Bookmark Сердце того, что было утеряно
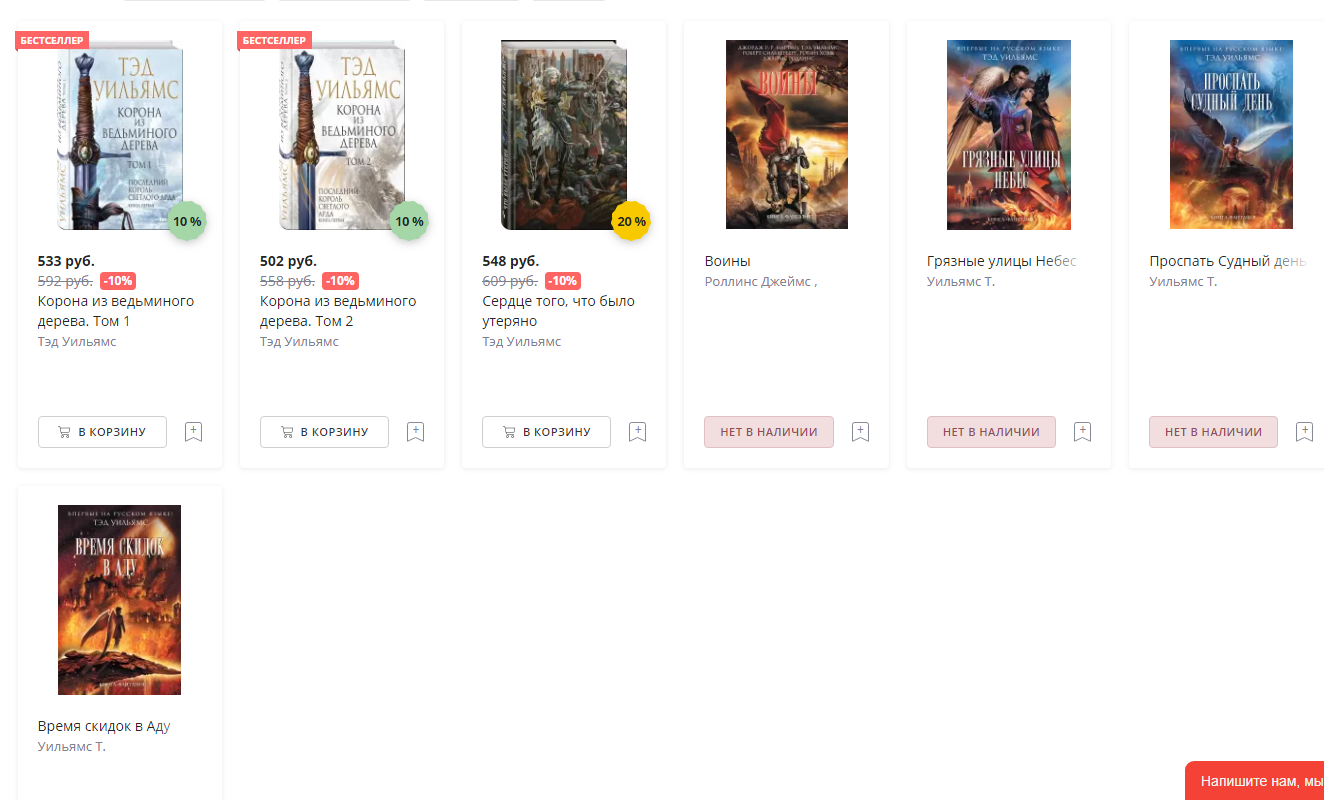Viewport: 1324px width, 800px height. (x=638, y=432)
